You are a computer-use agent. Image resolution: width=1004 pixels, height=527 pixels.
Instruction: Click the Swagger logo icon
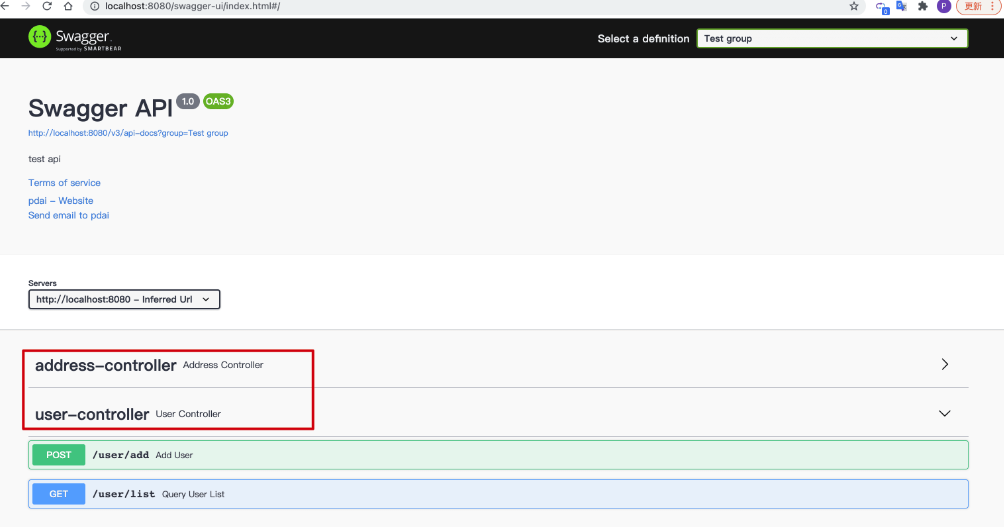click(x=40, y=38)
